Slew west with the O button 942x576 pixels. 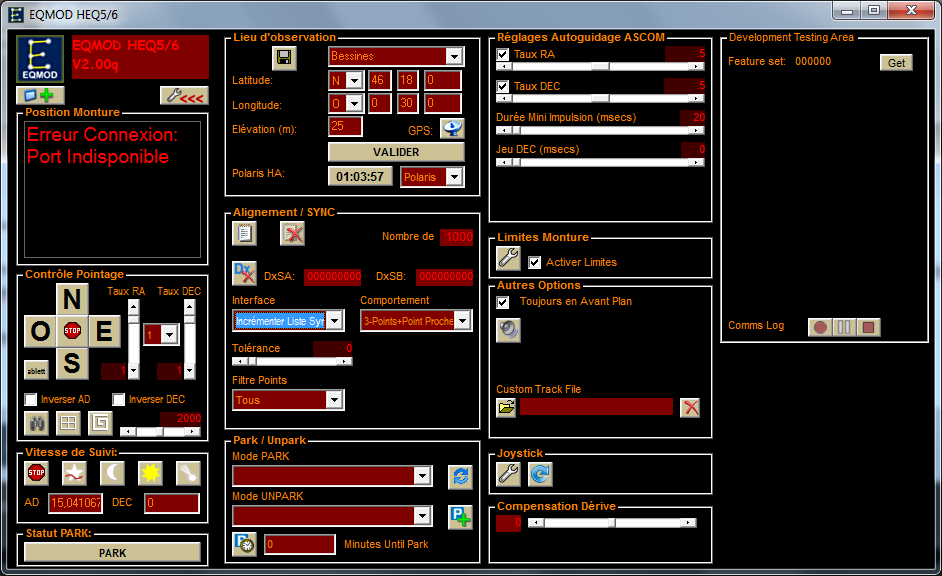(x=40, y=330)
